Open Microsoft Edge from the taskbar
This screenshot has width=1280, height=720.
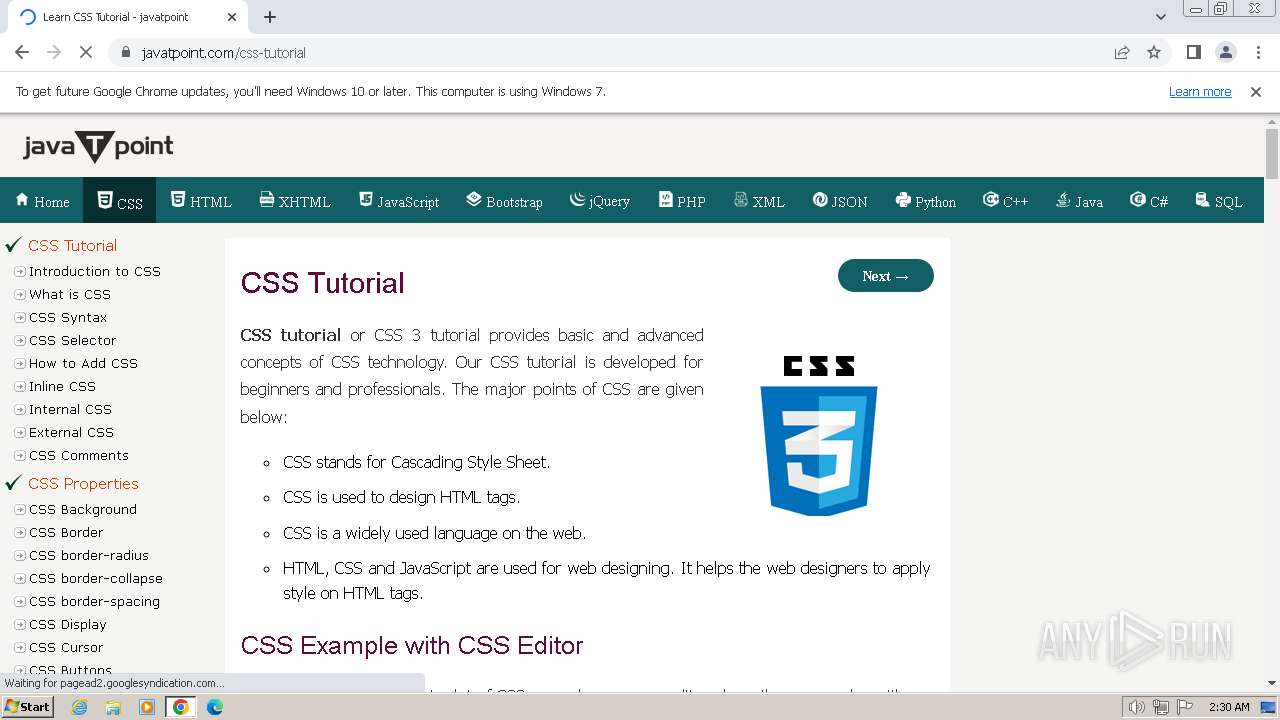[x=215, y=707]
